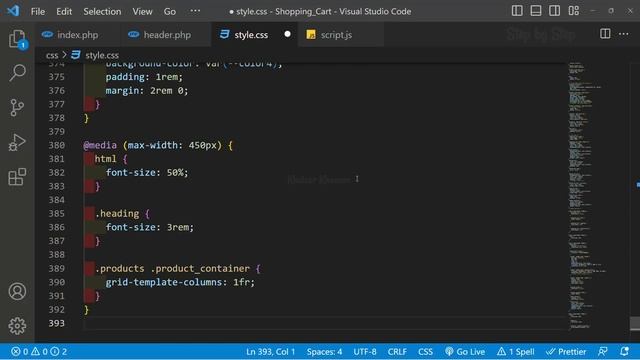Image resolution: width=640 pixels, height=360 pixels.
Task: Open the View menu
Action: pos(142,11)
